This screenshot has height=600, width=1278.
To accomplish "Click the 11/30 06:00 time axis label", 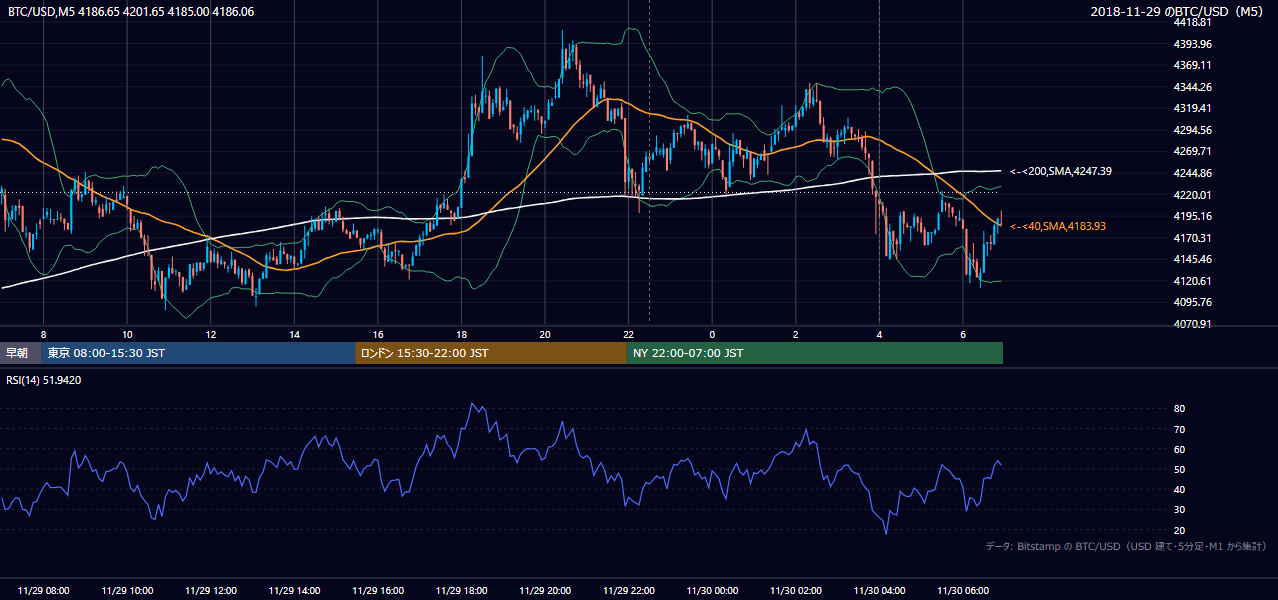I will pos(963,591).
